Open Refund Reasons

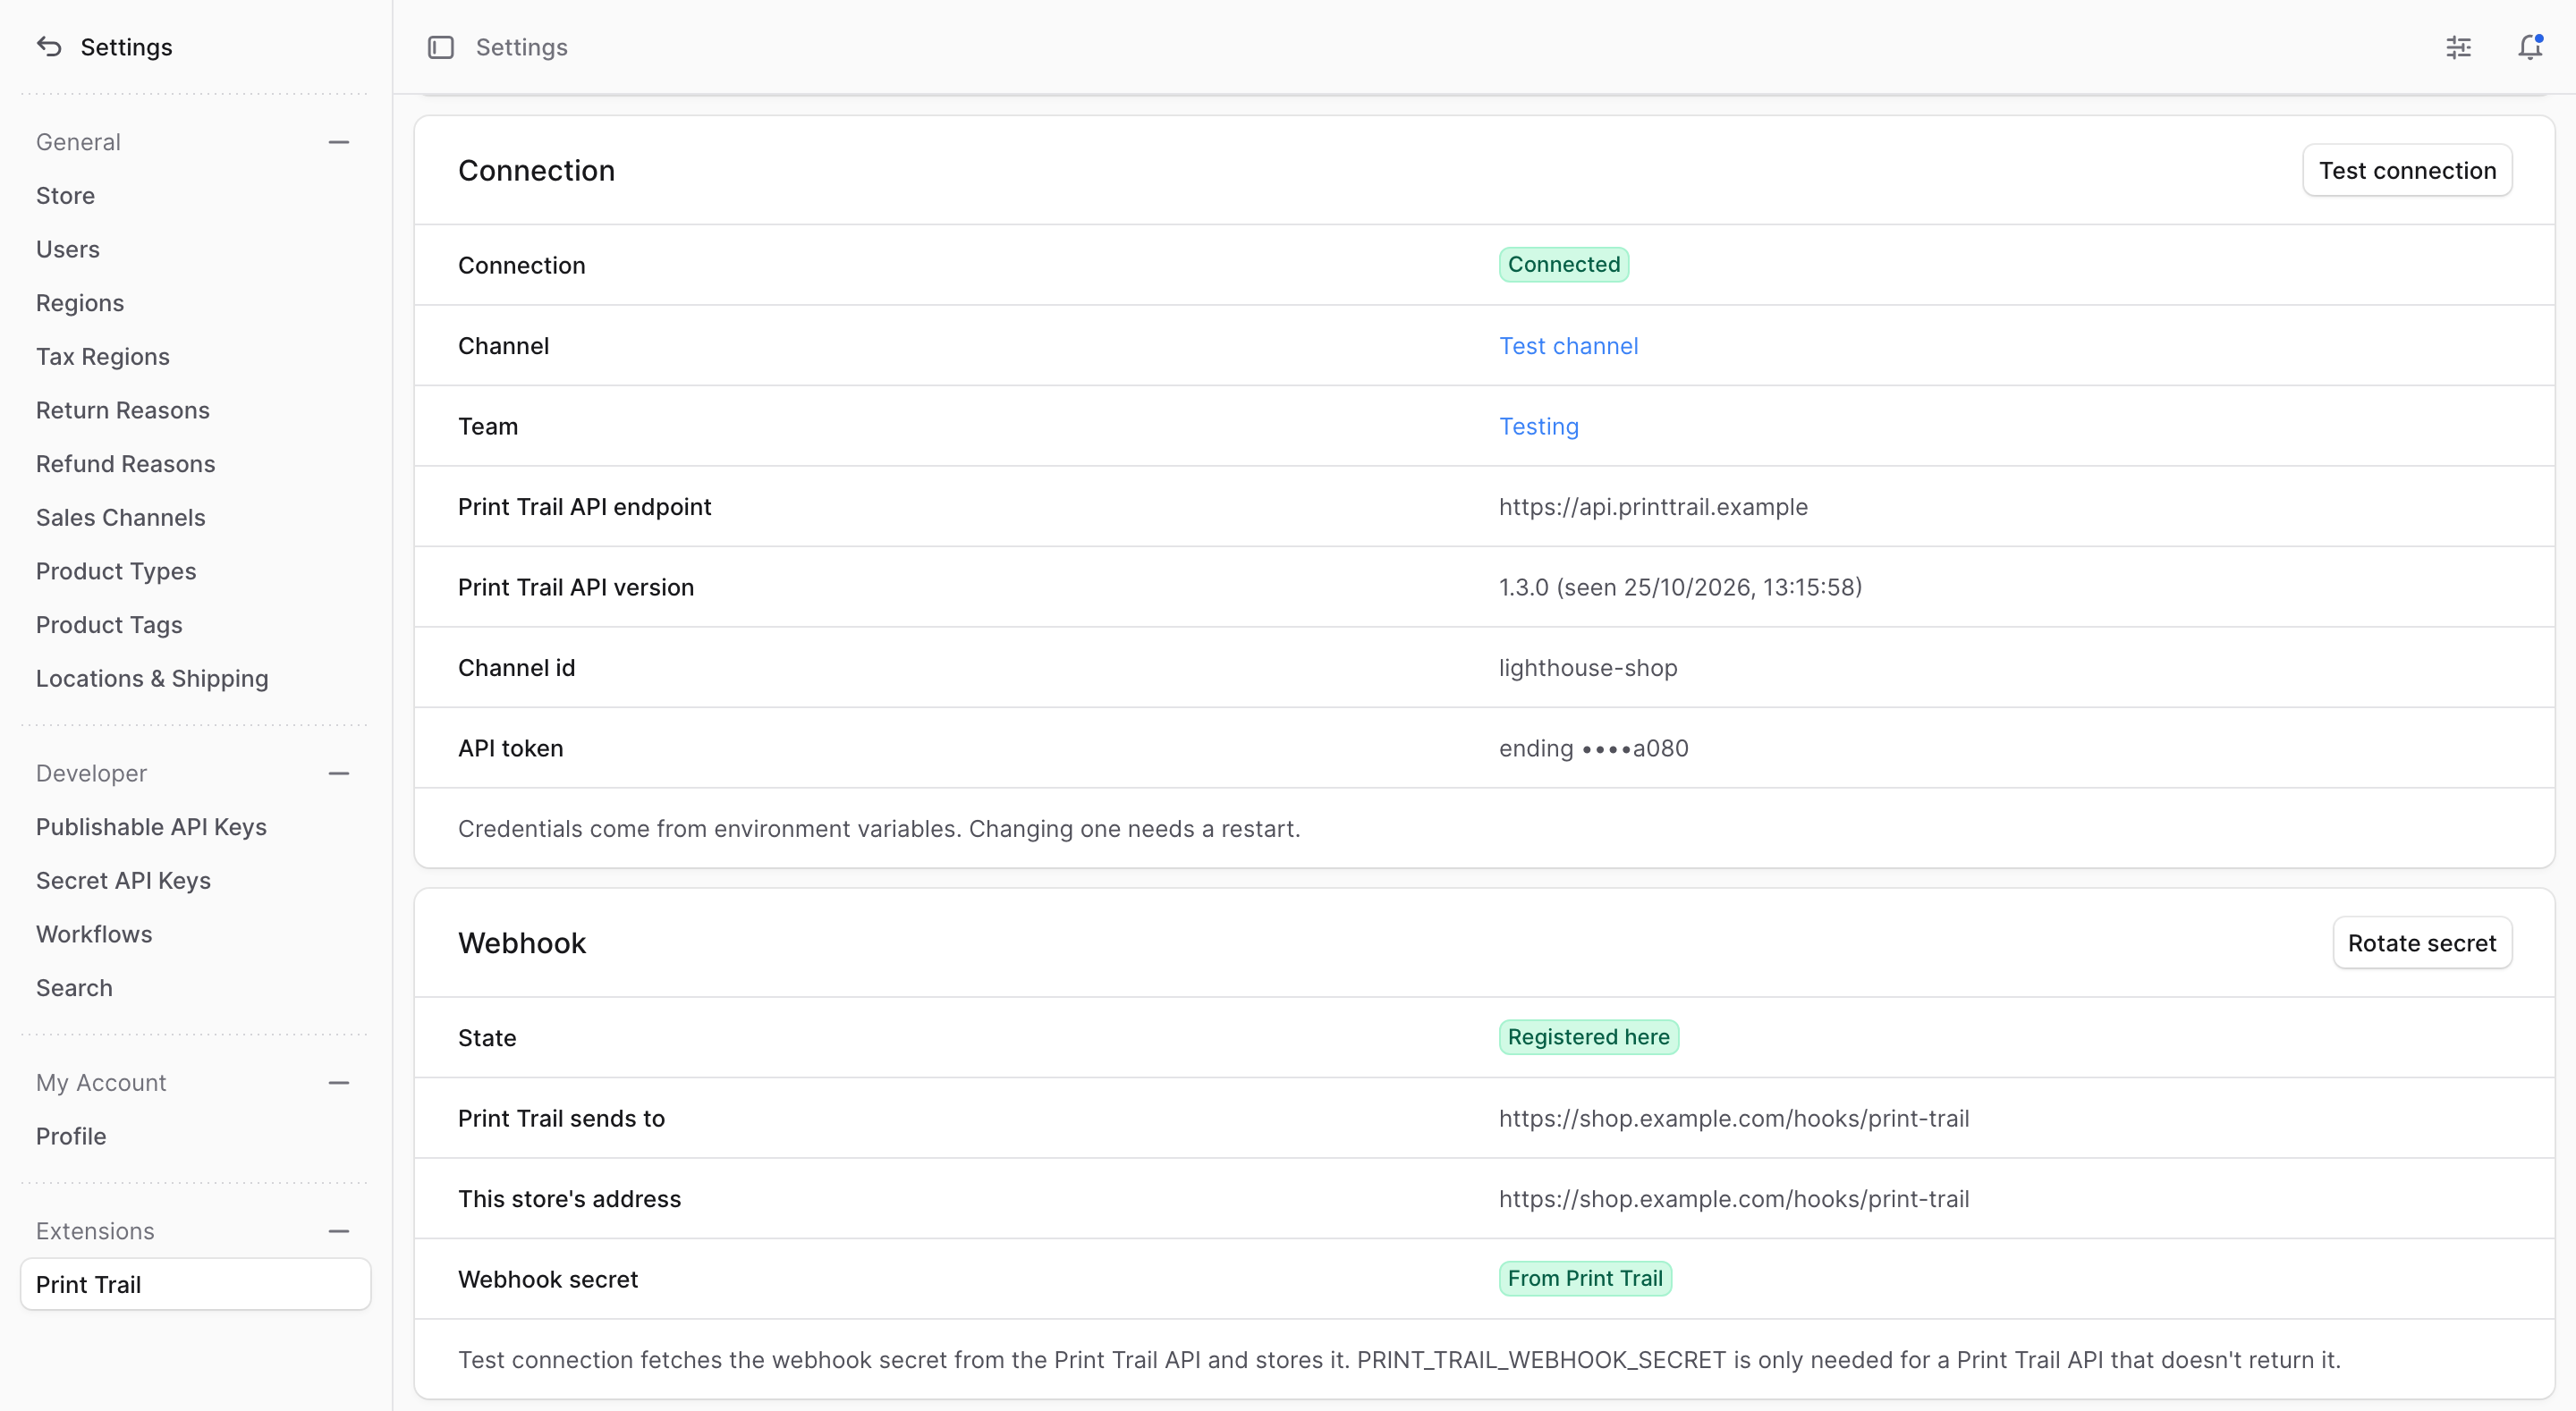click(196, 464)
